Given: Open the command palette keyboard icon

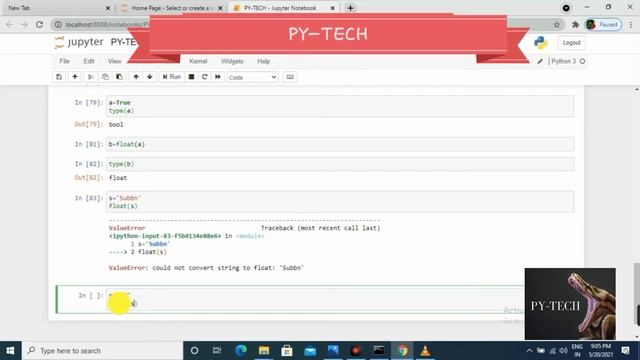Looking at the screenshot, I should (x=290, y=77).
